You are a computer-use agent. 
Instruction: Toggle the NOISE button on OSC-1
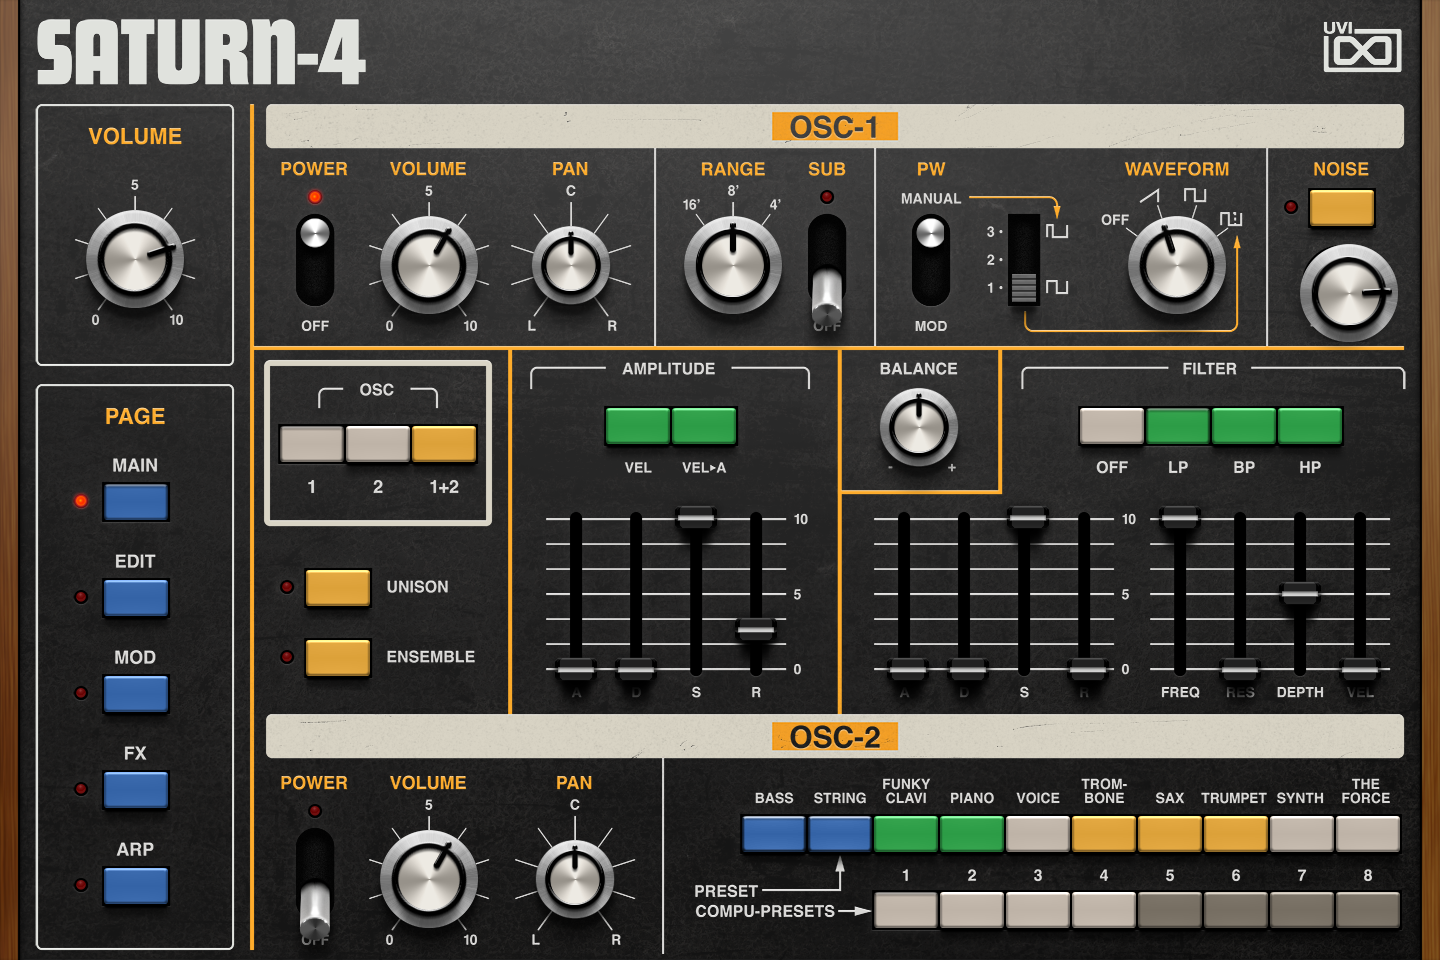pyautogui.click(x=1341, y=207)
